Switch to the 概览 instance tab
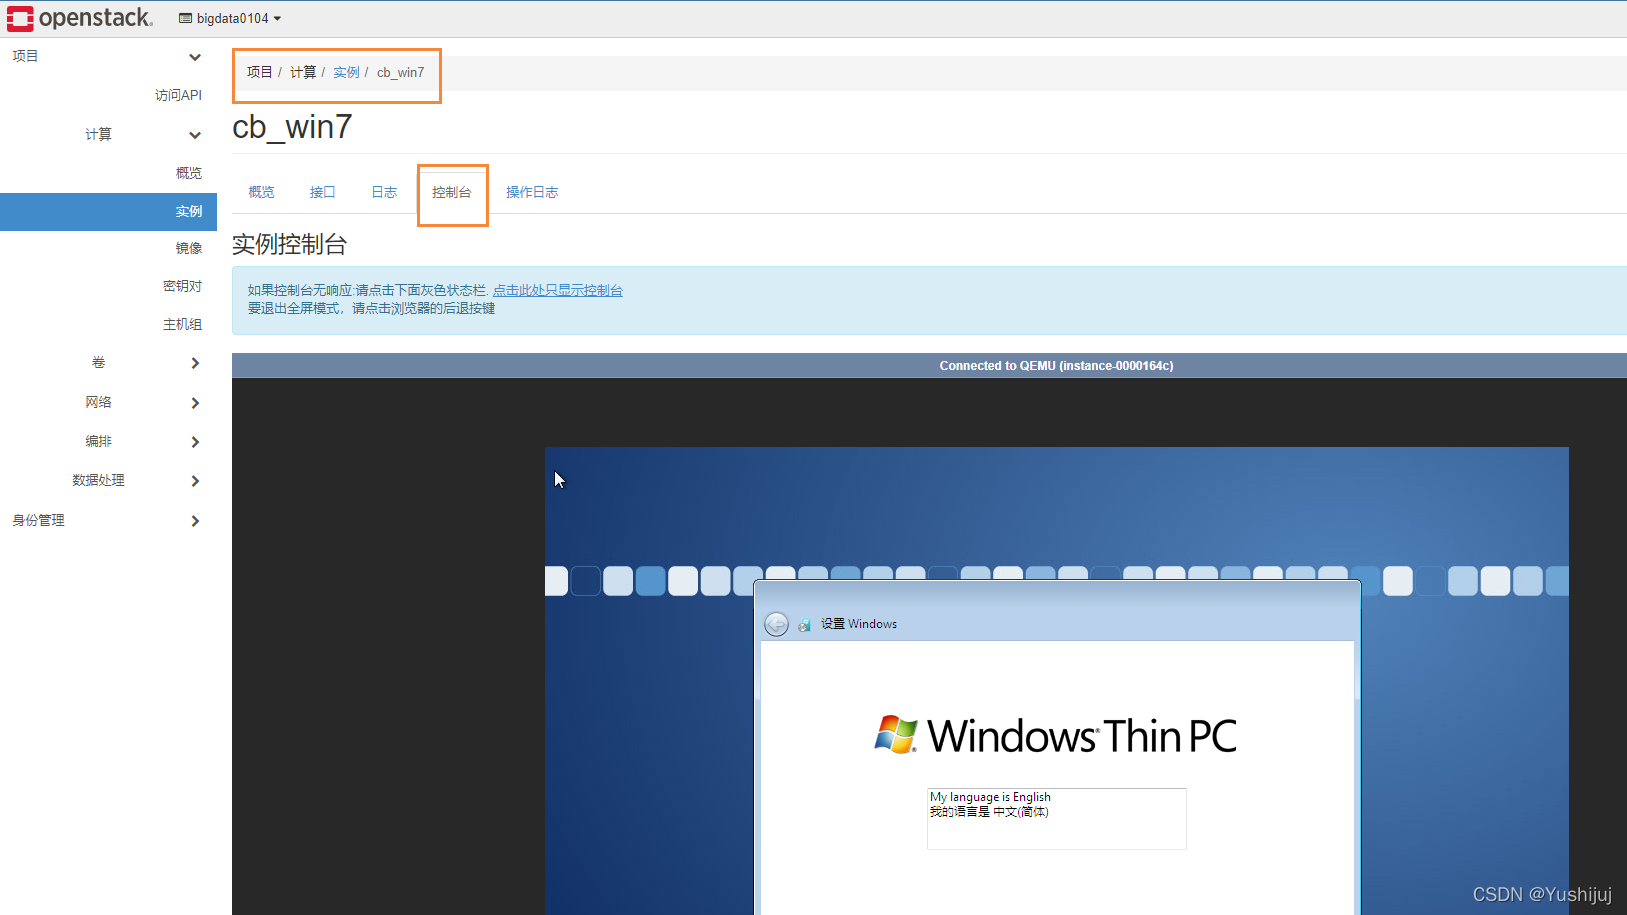 pyautogui.click(x=261, y=192)
